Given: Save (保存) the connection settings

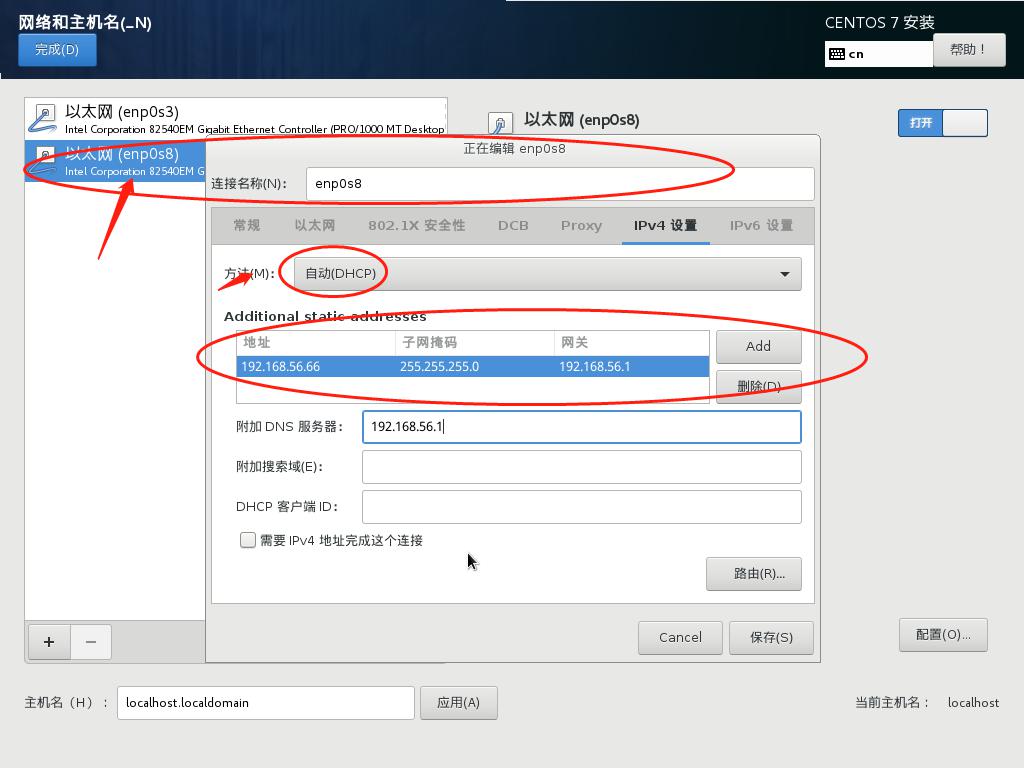Looking at the screenshot, I should click(x=771, y=637).
